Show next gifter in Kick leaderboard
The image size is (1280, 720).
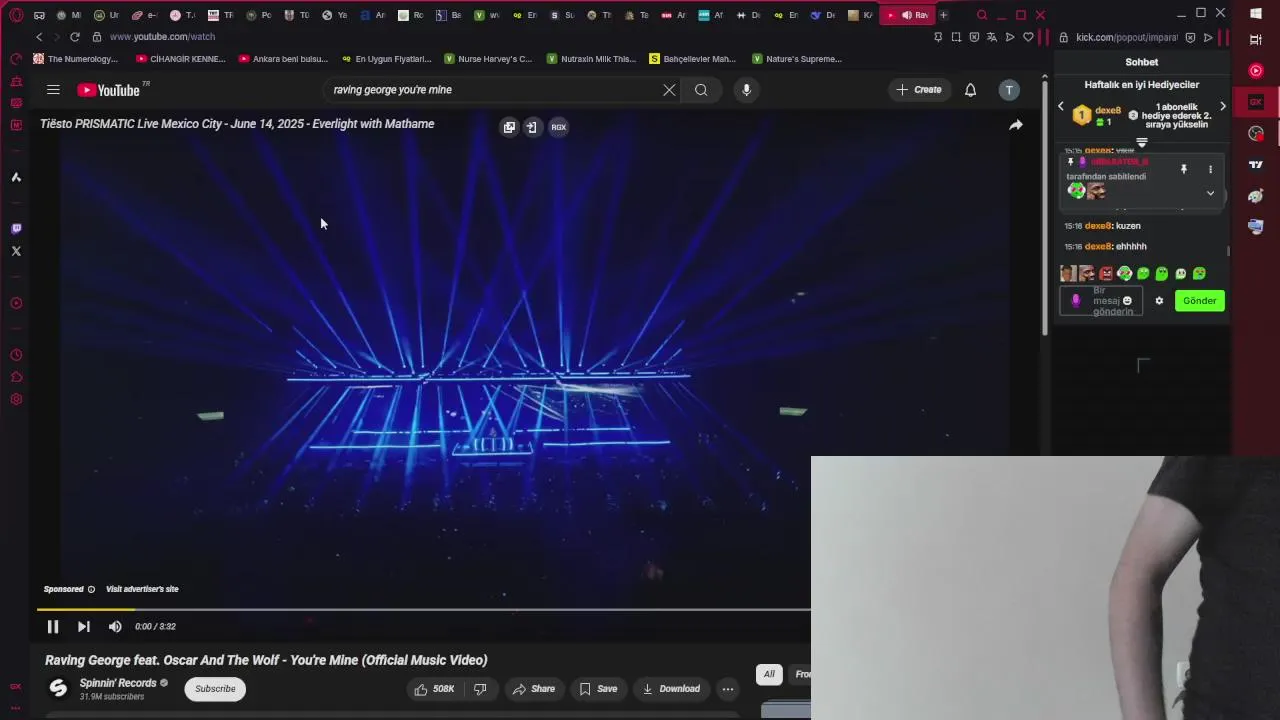(1222, 106)
